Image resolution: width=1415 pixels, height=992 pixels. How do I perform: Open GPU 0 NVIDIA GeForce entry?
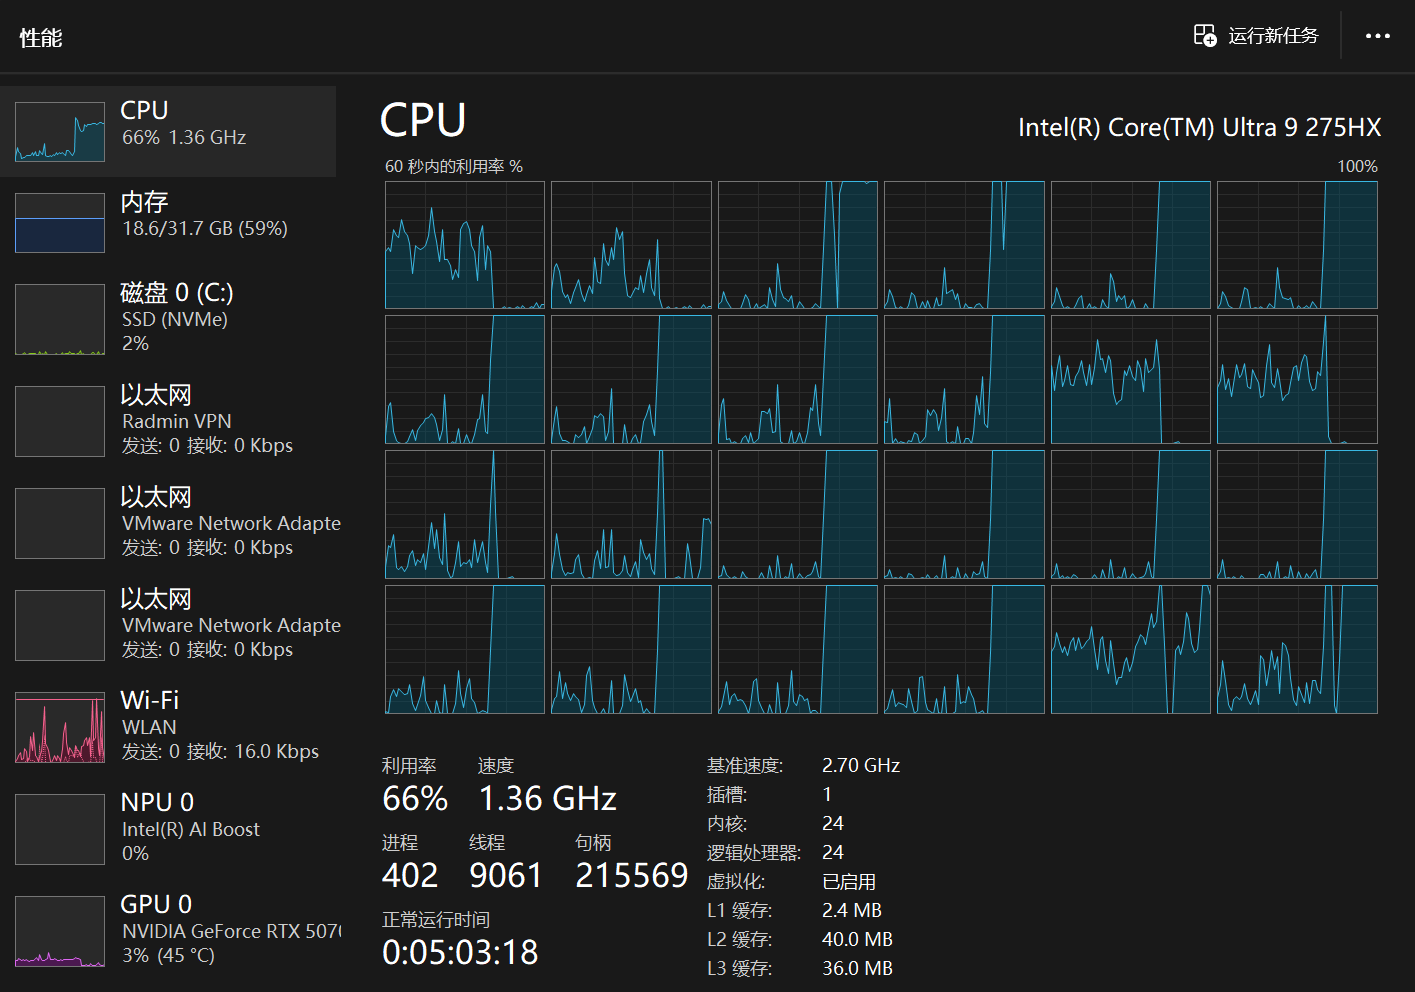[x=230, y=930]
